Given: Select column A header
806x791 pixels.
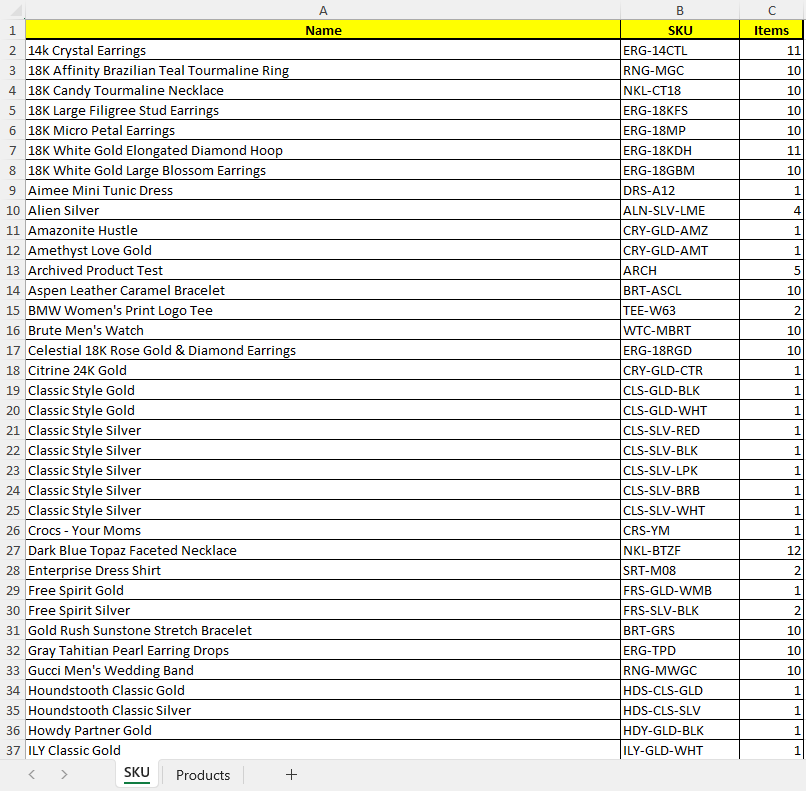Looking at the screenshot, I should click(323, 10).
